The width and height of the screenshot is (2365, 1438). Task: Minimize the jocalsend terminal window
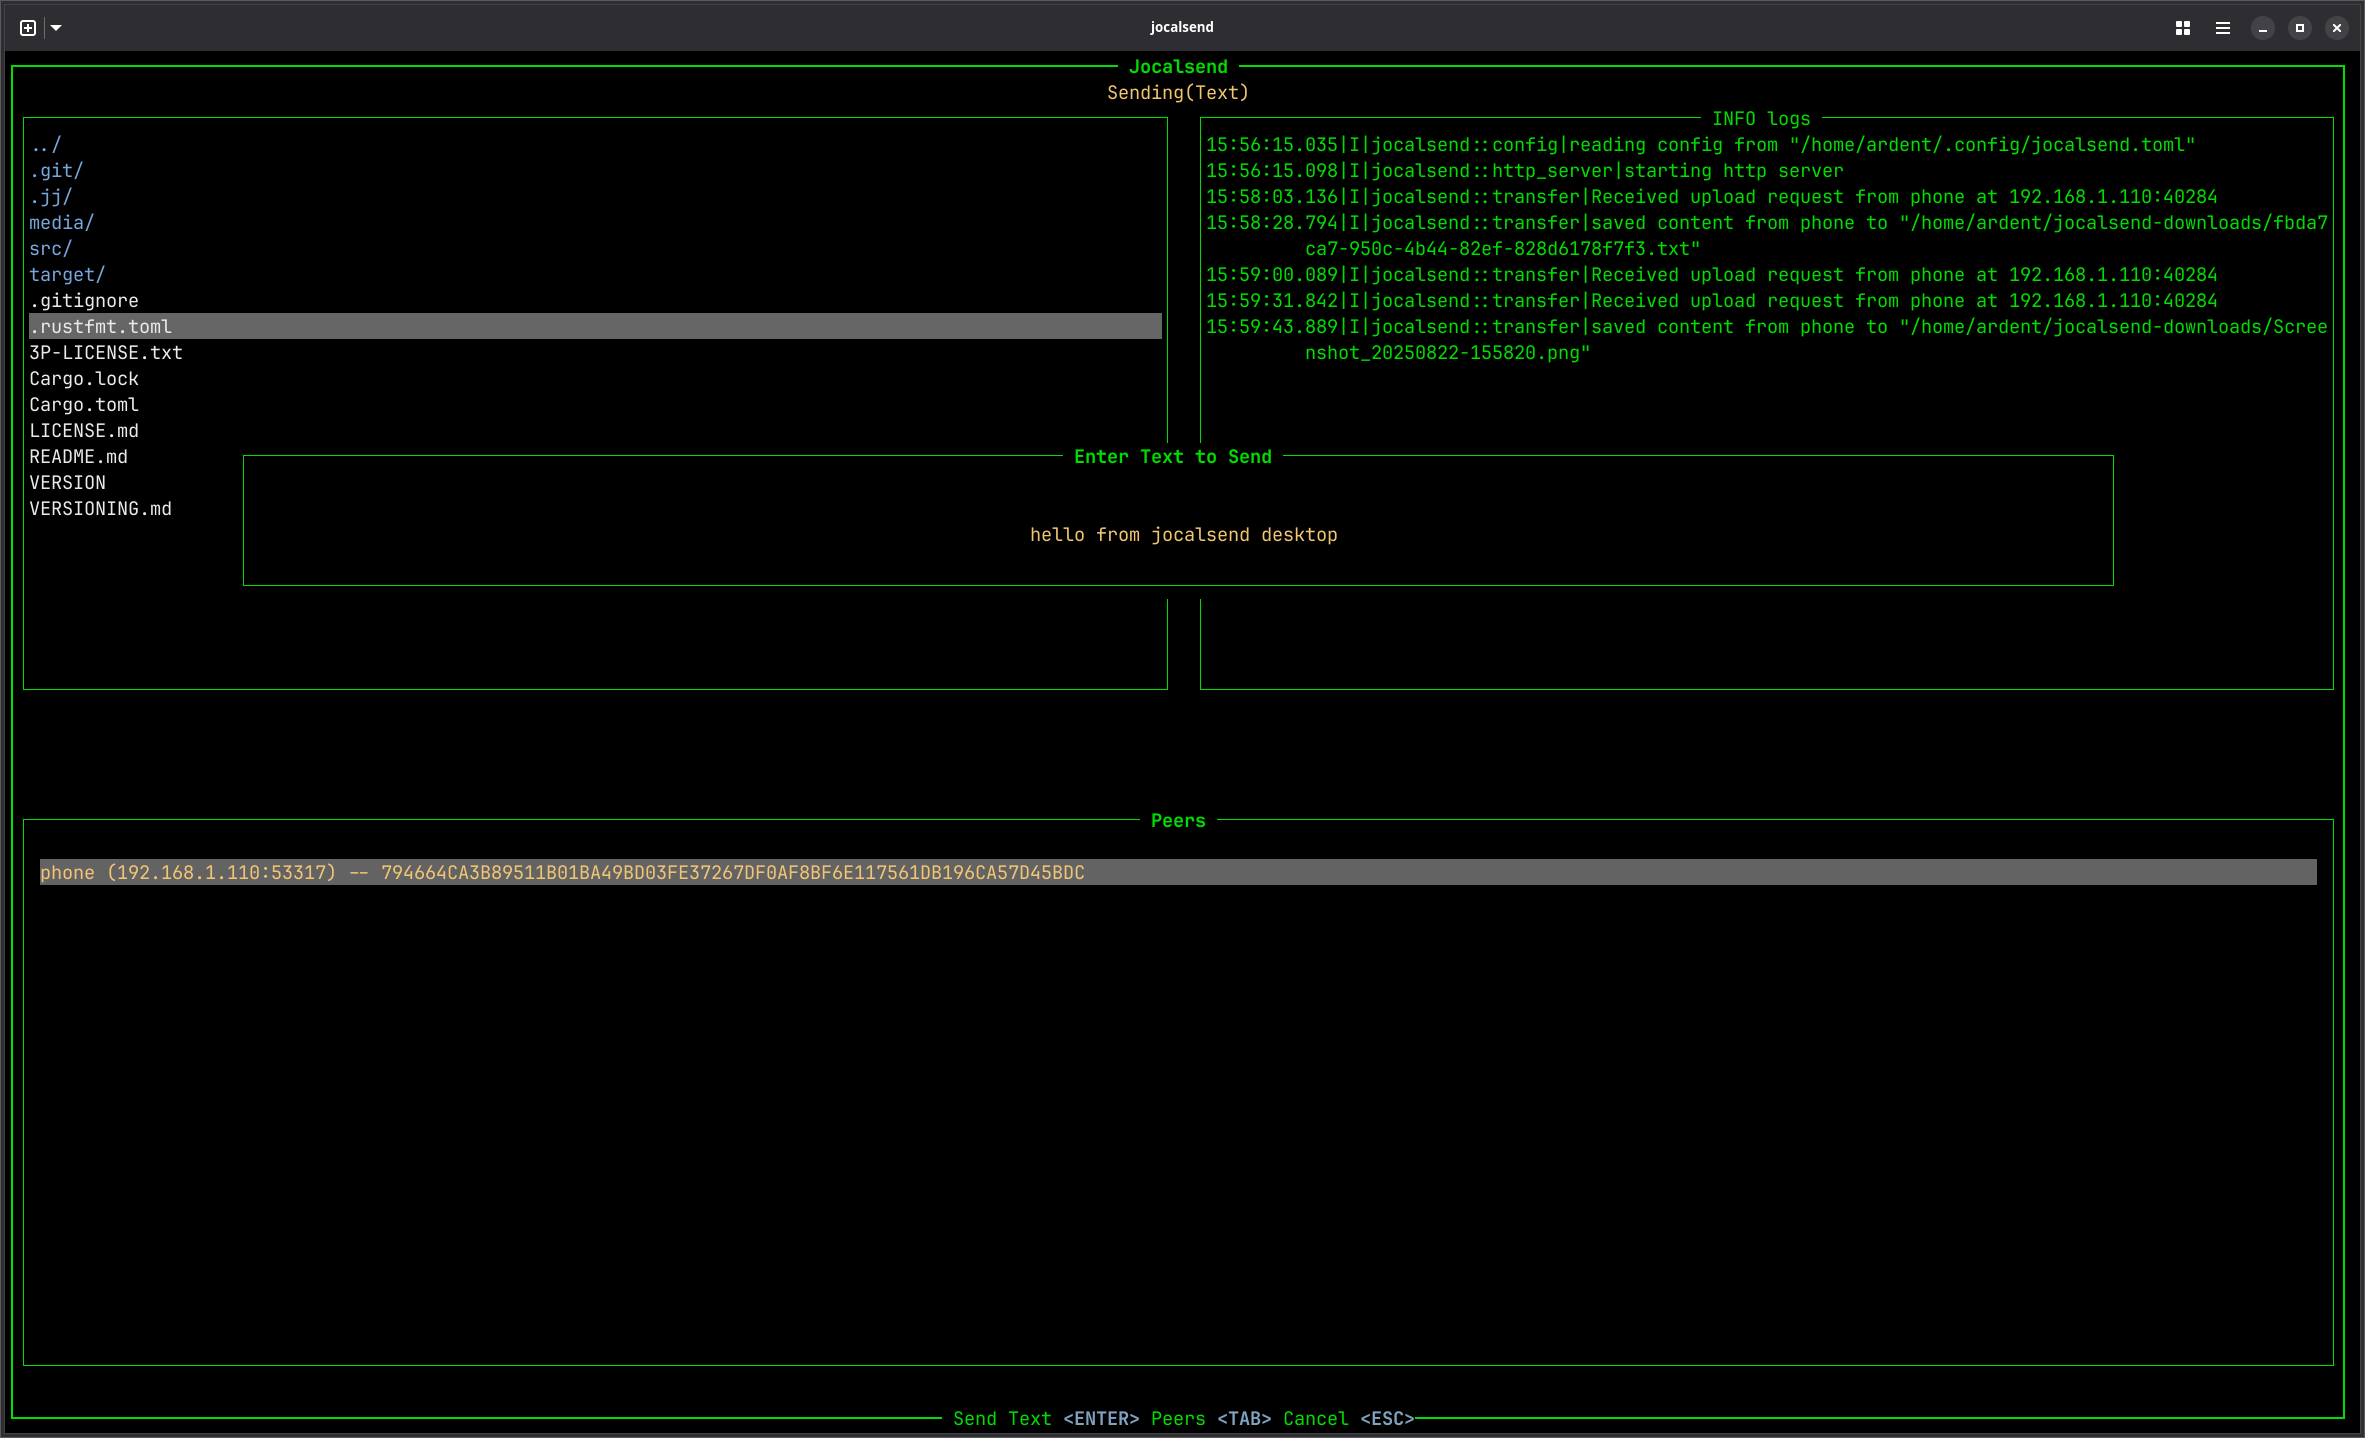click(2263, 28)
